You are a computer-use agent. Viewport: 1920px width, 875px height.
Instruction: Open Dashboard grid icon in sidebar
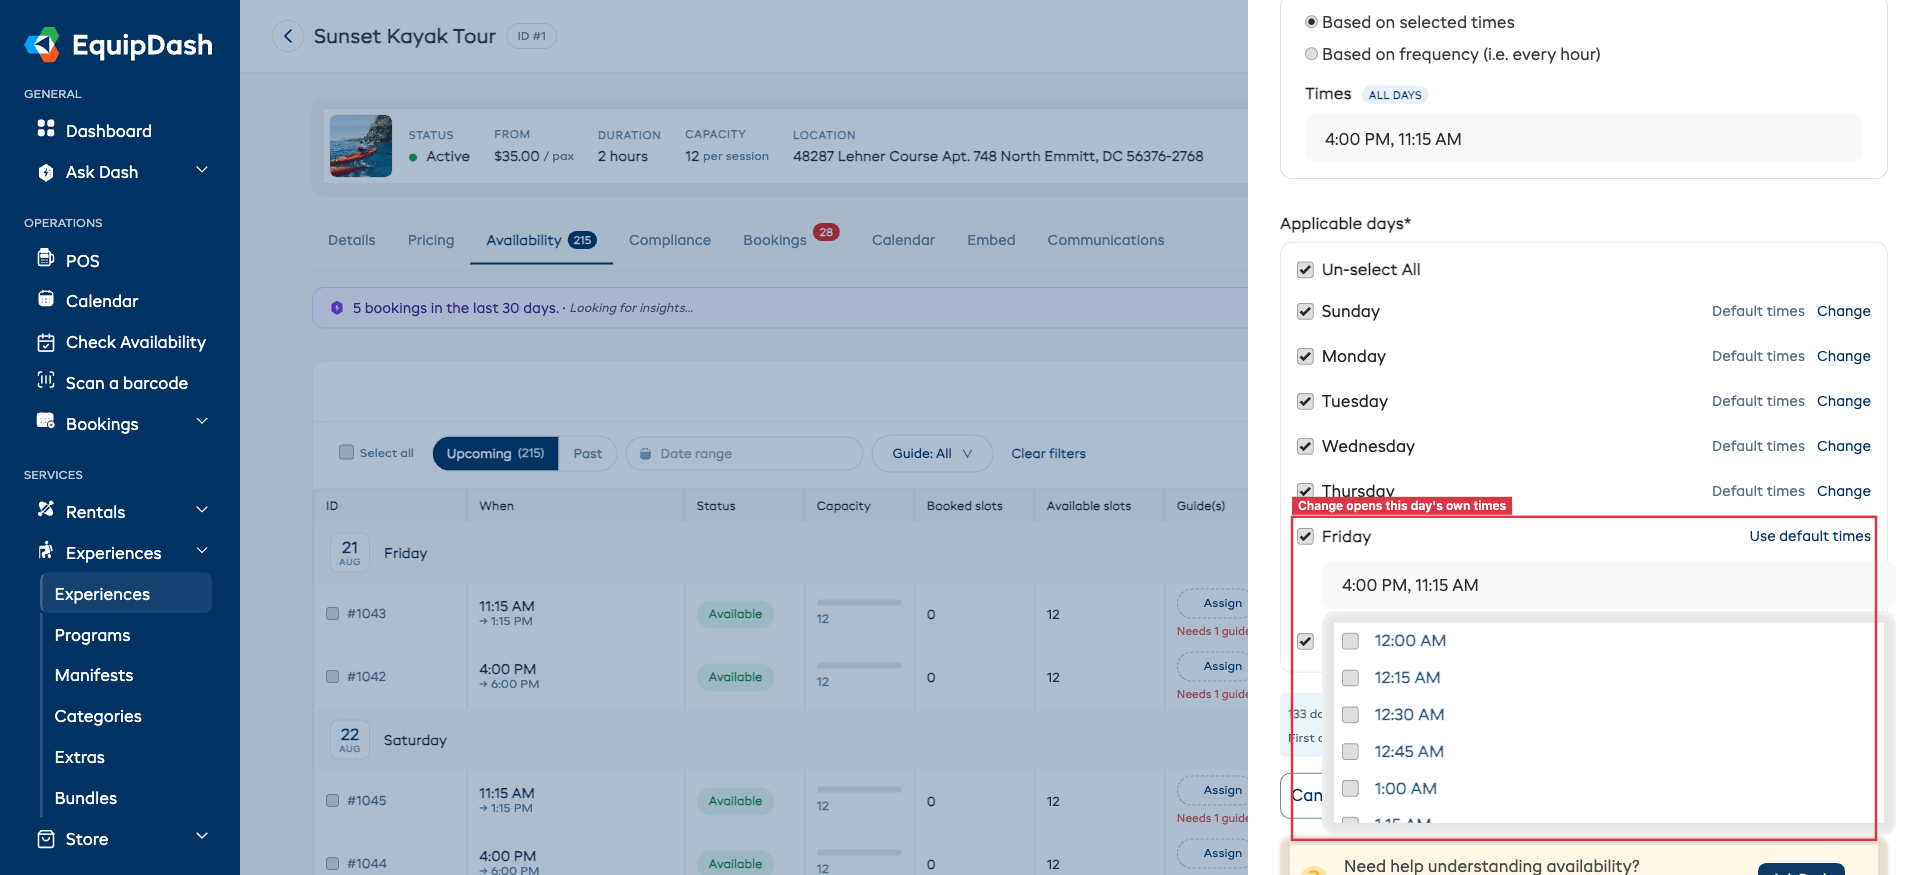[x=46, y=129]
